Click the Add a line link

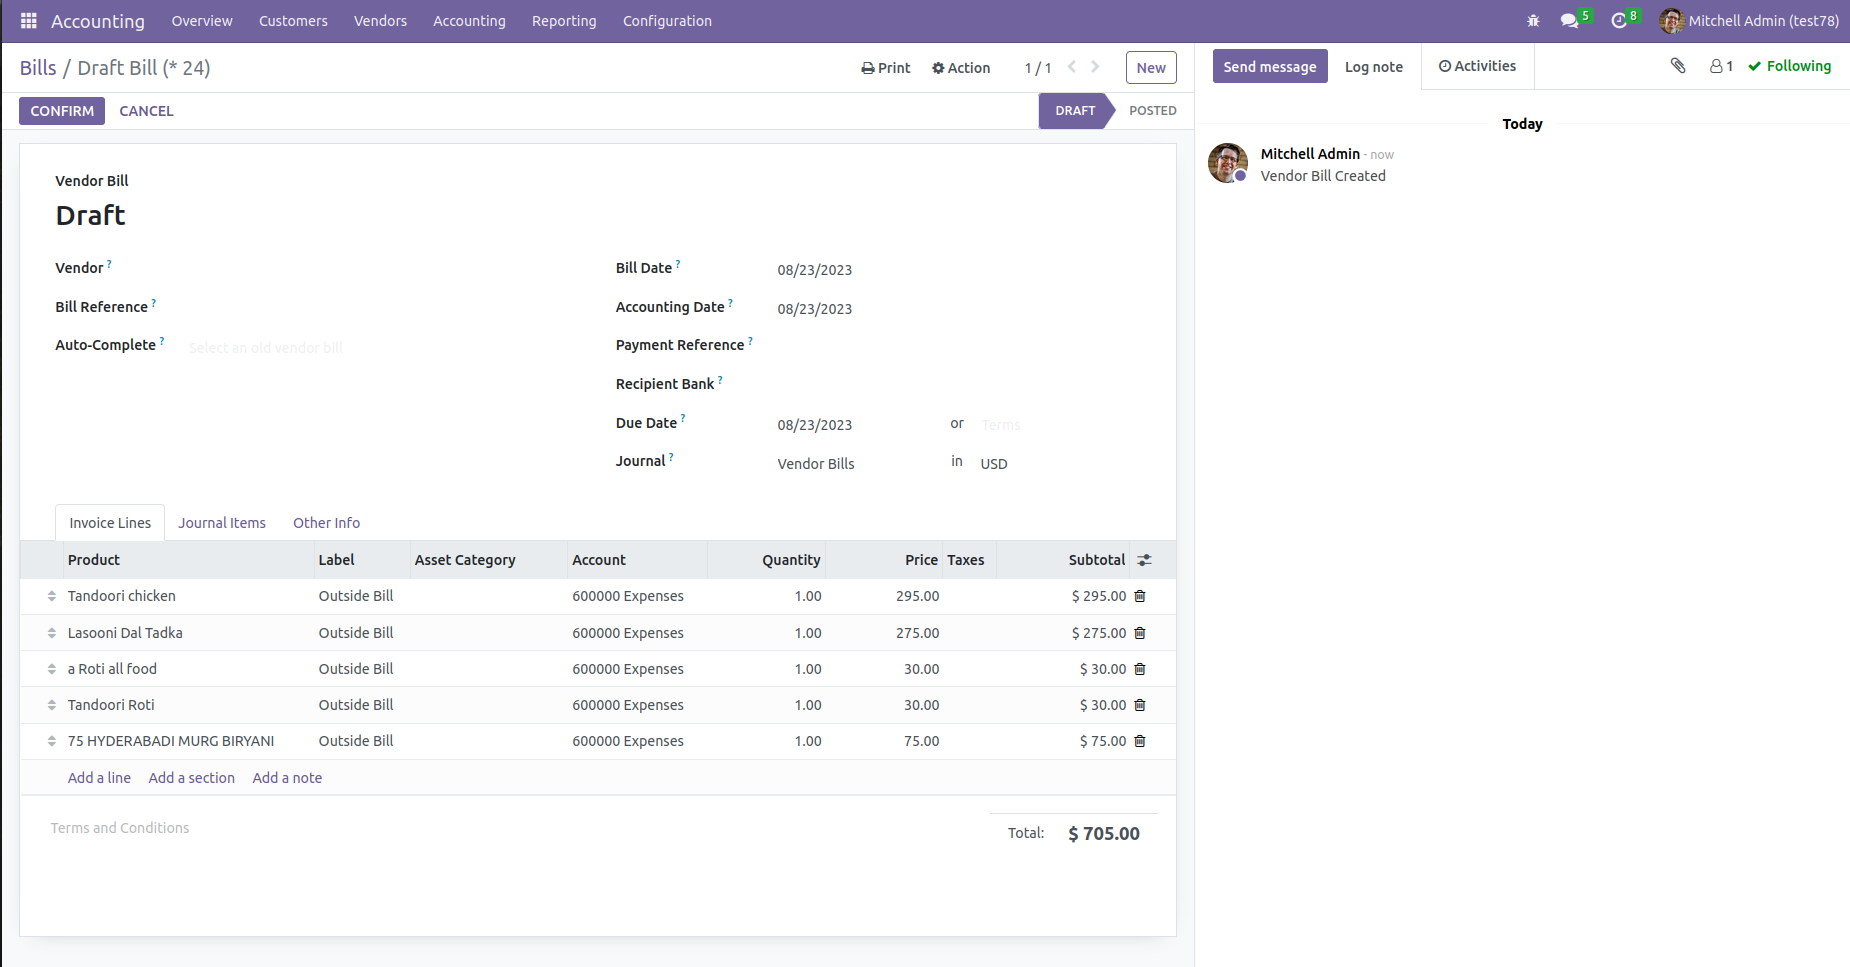(x=99, y=778)
